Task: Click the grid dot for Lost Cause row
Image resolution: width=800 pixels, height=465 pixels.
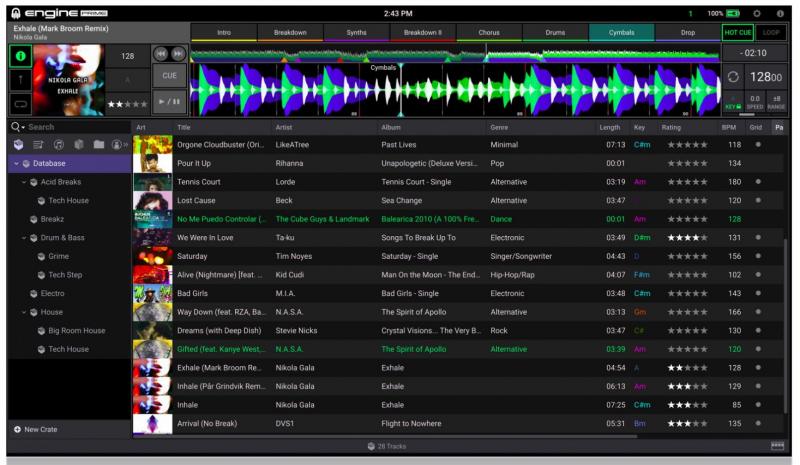Action: (x=758, y=201)
